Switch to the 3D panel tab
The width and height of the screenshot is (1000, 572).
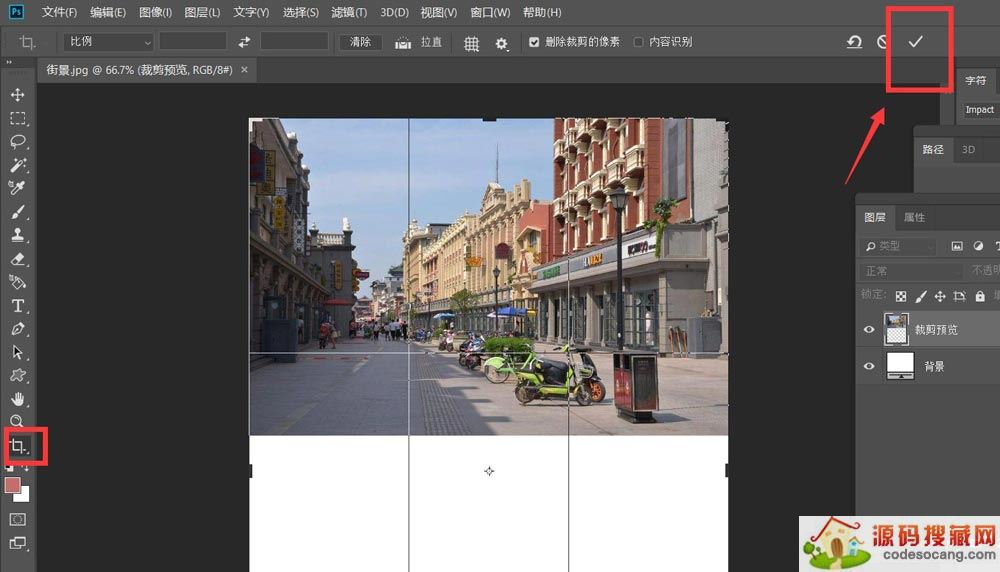[969, 149]
